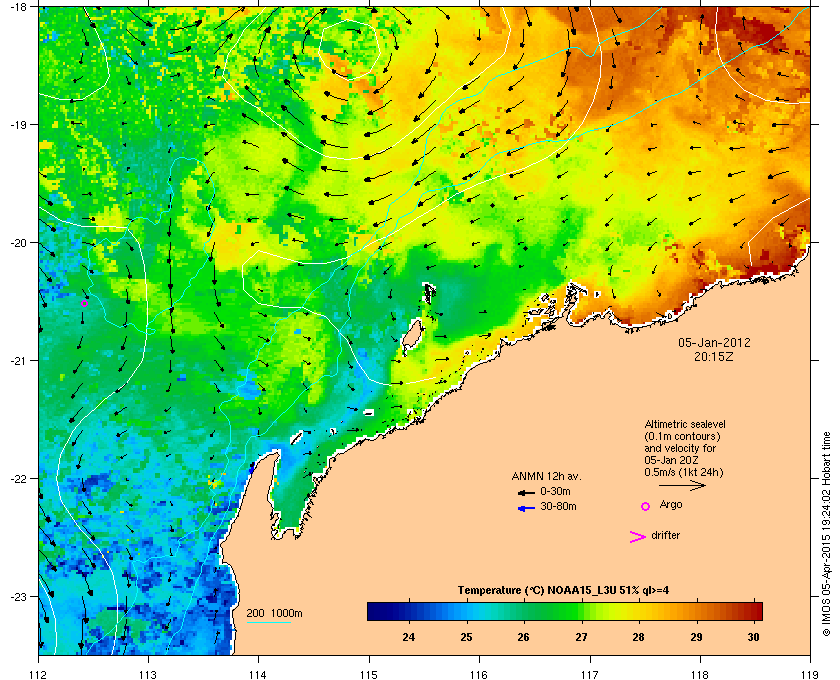Click the '0.5m/s (1kt 24h)' text
Screen dimensions: 840x680
(684, 472)
